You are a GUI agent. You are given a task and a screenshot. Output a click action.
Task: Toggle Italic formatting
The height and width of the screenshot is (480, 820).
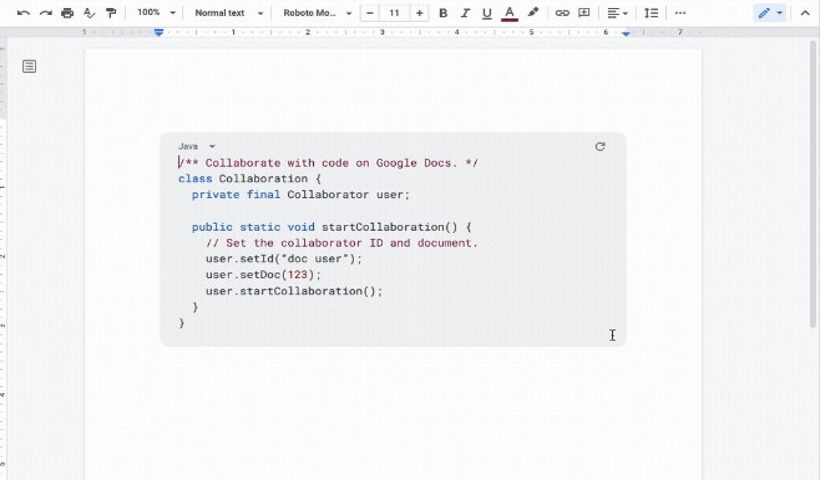pyautogui.click(x=465, y=13)
